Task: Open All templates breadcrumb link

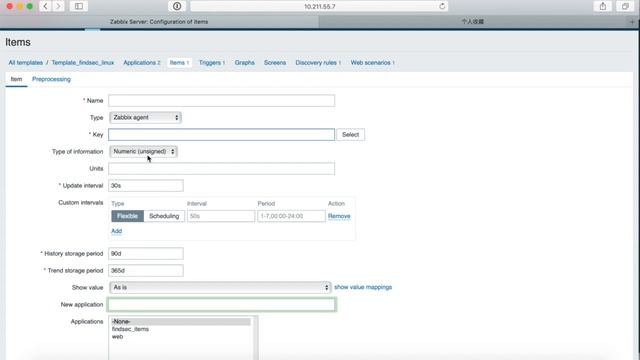Action: (26, 62)
